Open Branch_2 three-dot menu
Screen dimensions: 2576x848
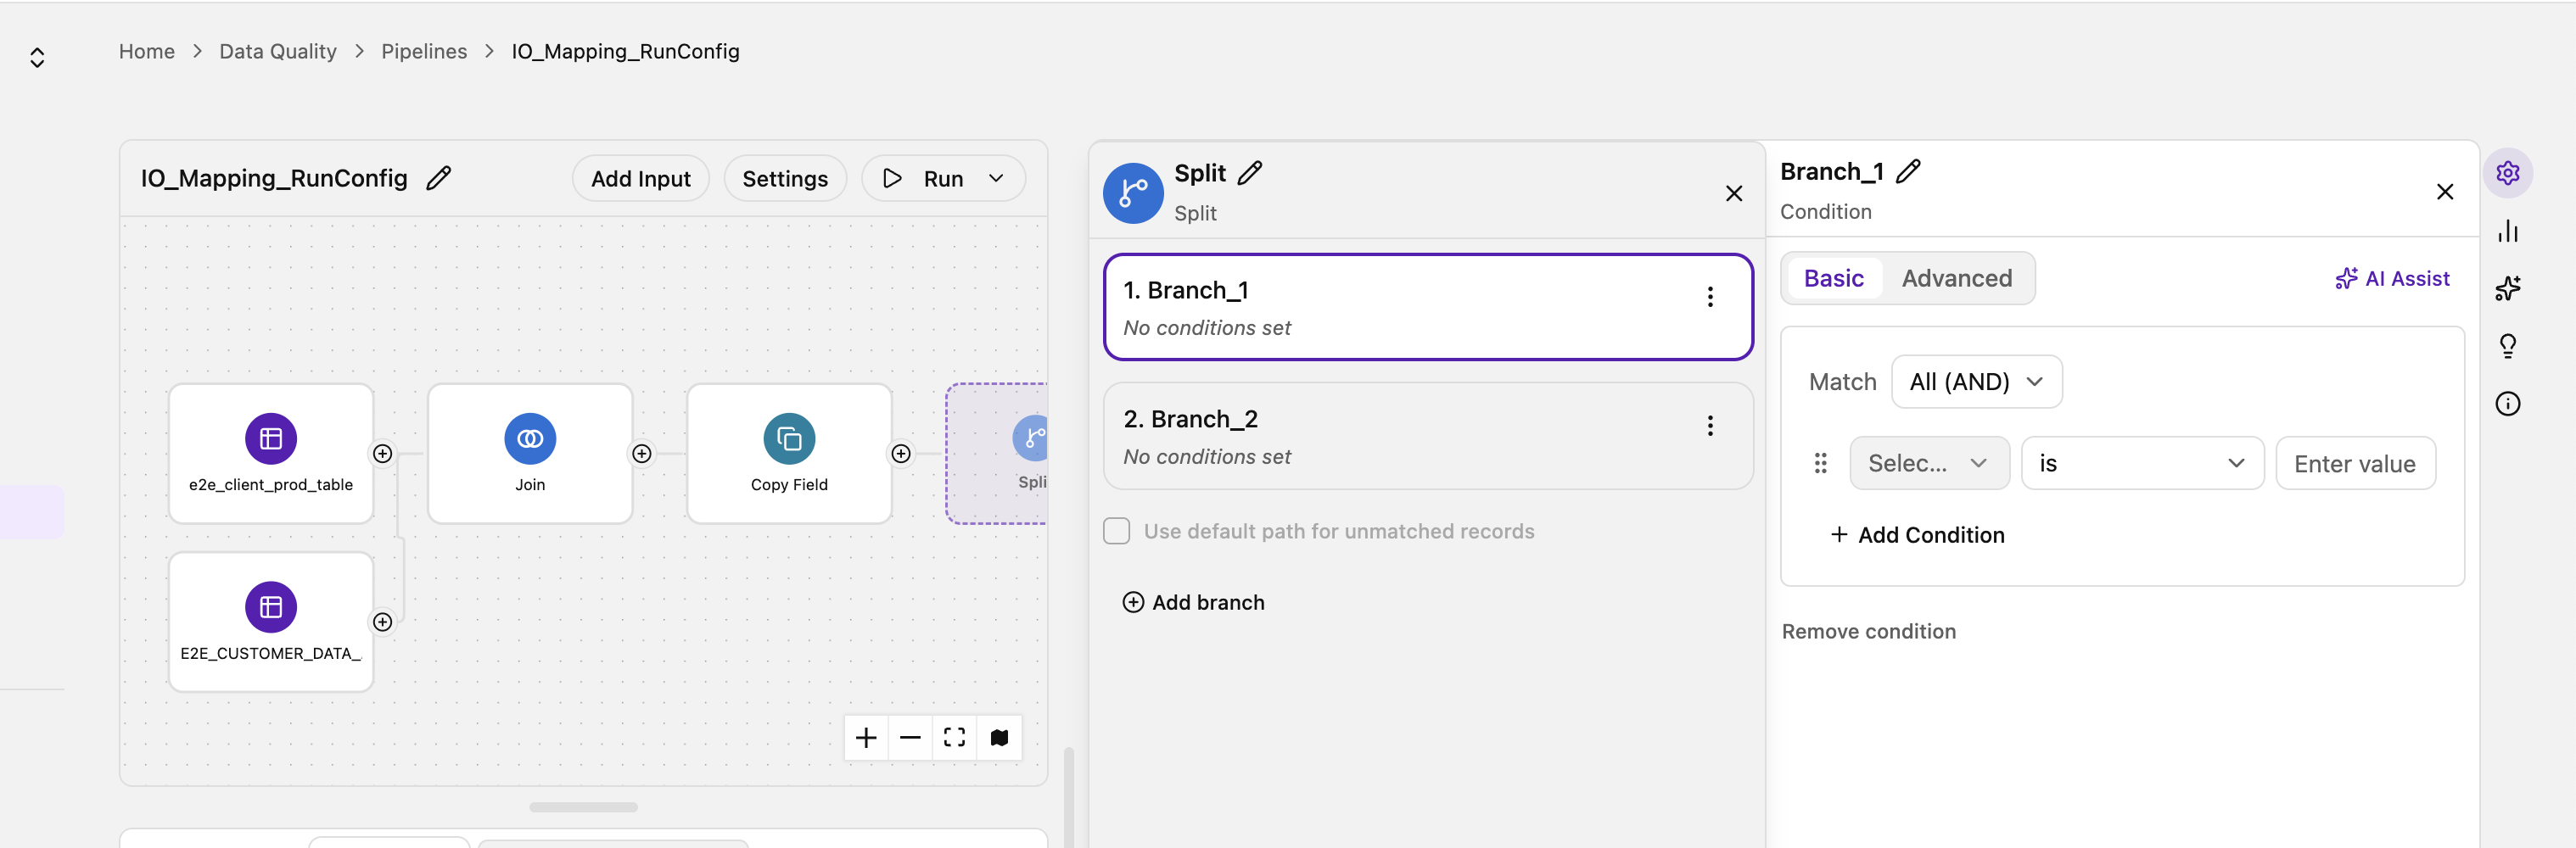[x=1710, y=426]
